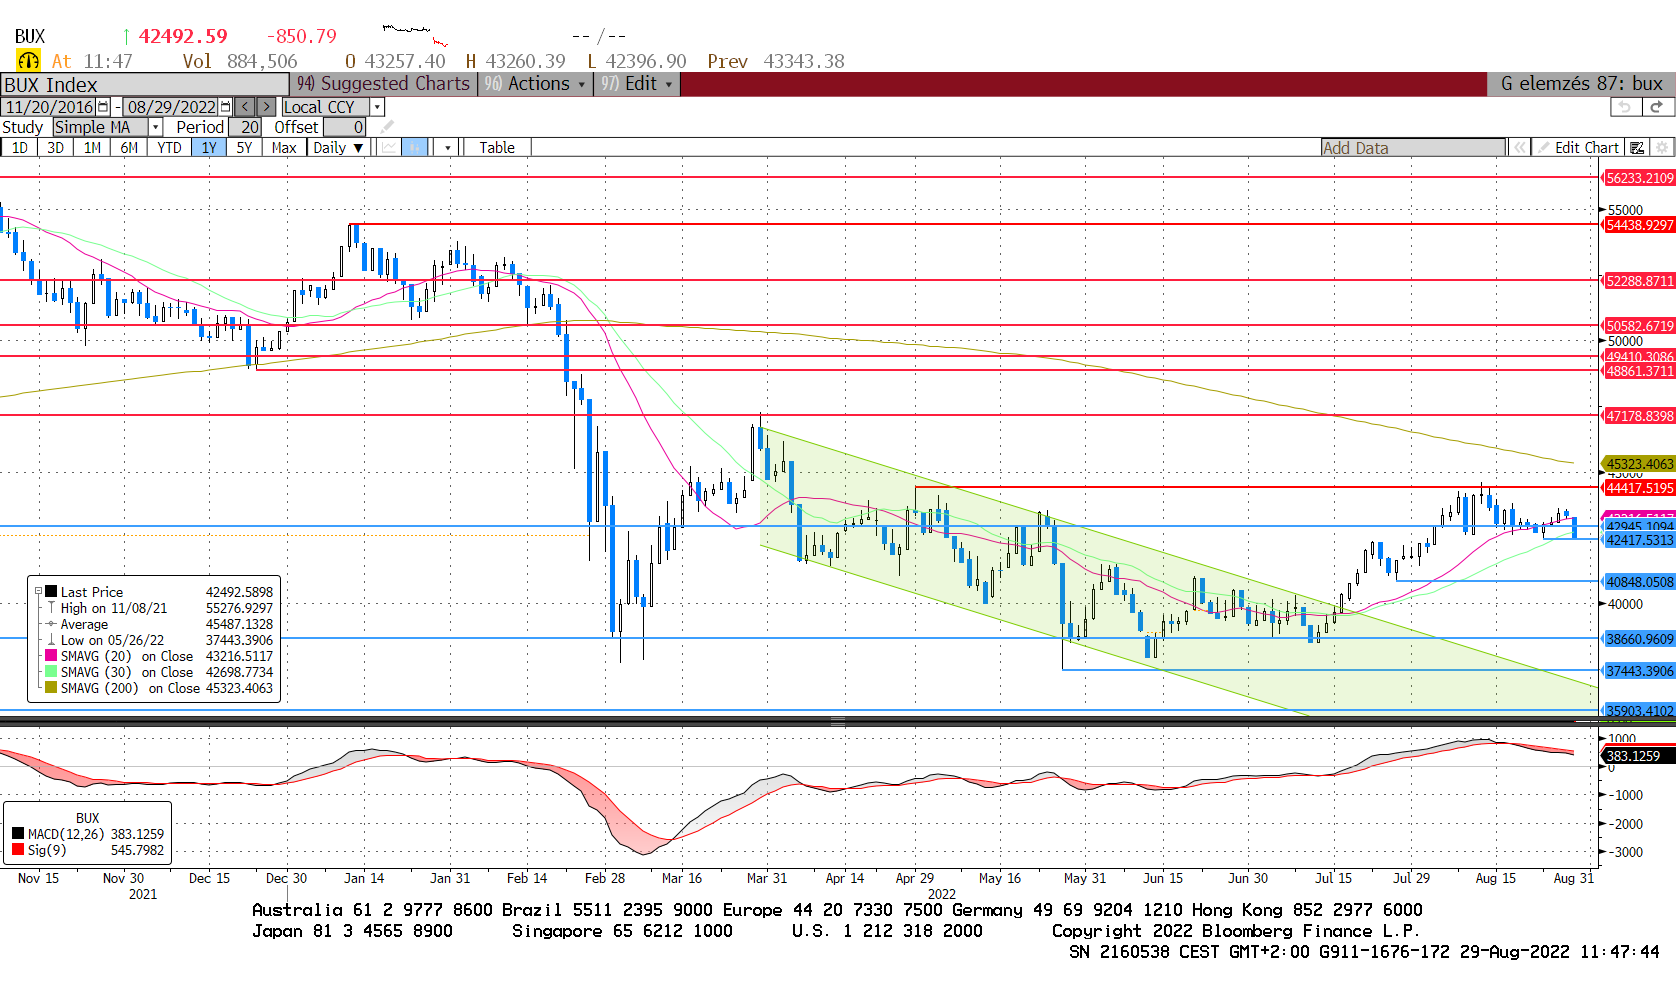Switch to line chart type icon
The height and width of the screenshot is (995, 1676).
(x=388, y=148)
